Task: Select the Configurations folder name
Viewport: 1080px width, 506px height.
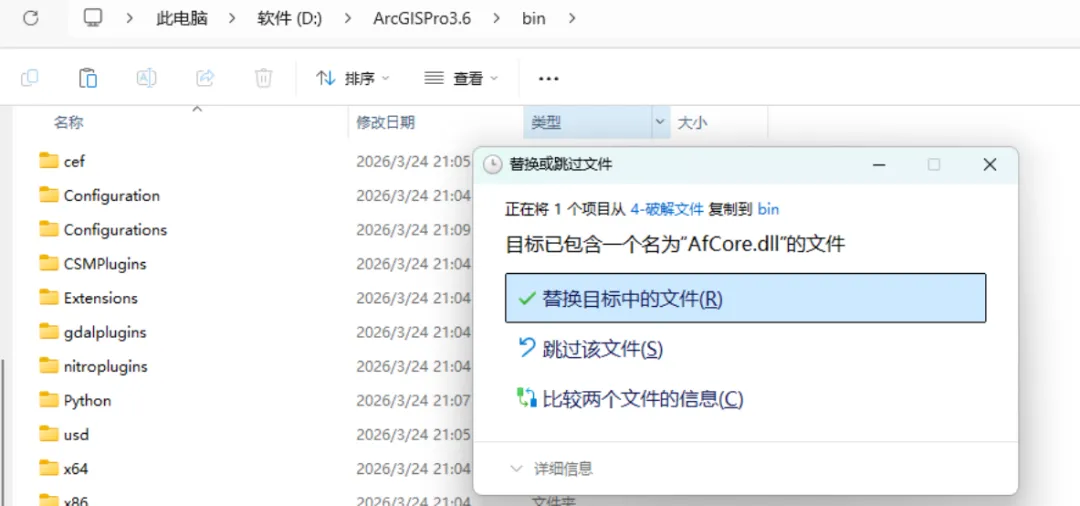Action: (116, 230)
